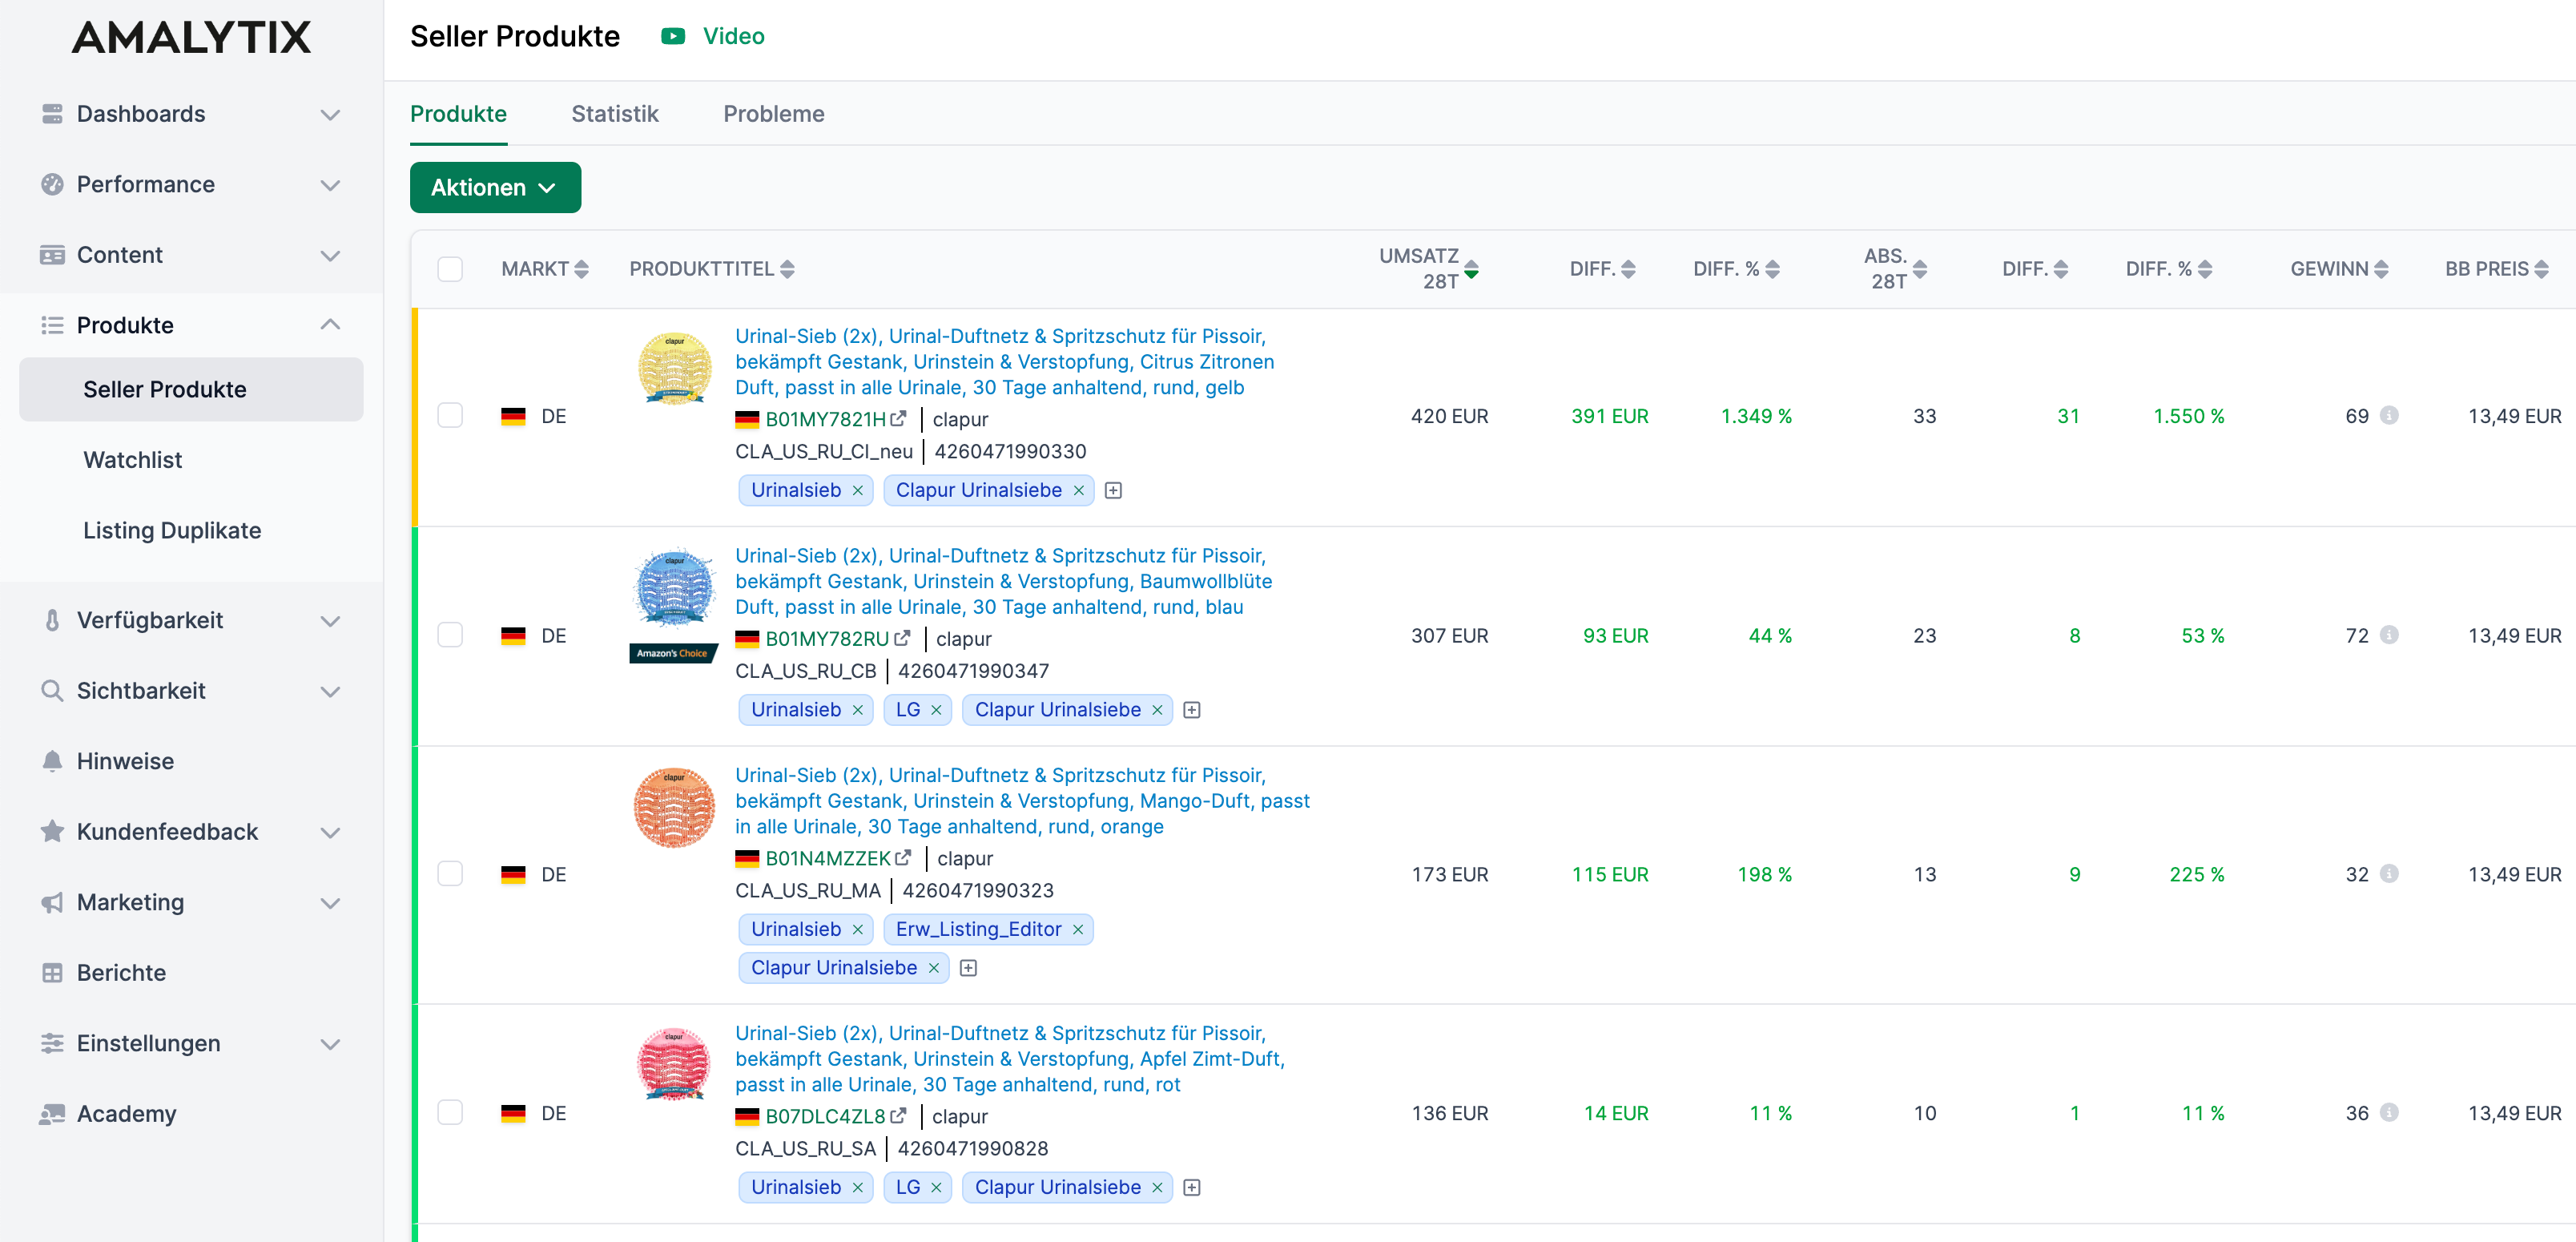Open the Probleme tab
2576x1242 pixels.
click(x=773, y=114)
